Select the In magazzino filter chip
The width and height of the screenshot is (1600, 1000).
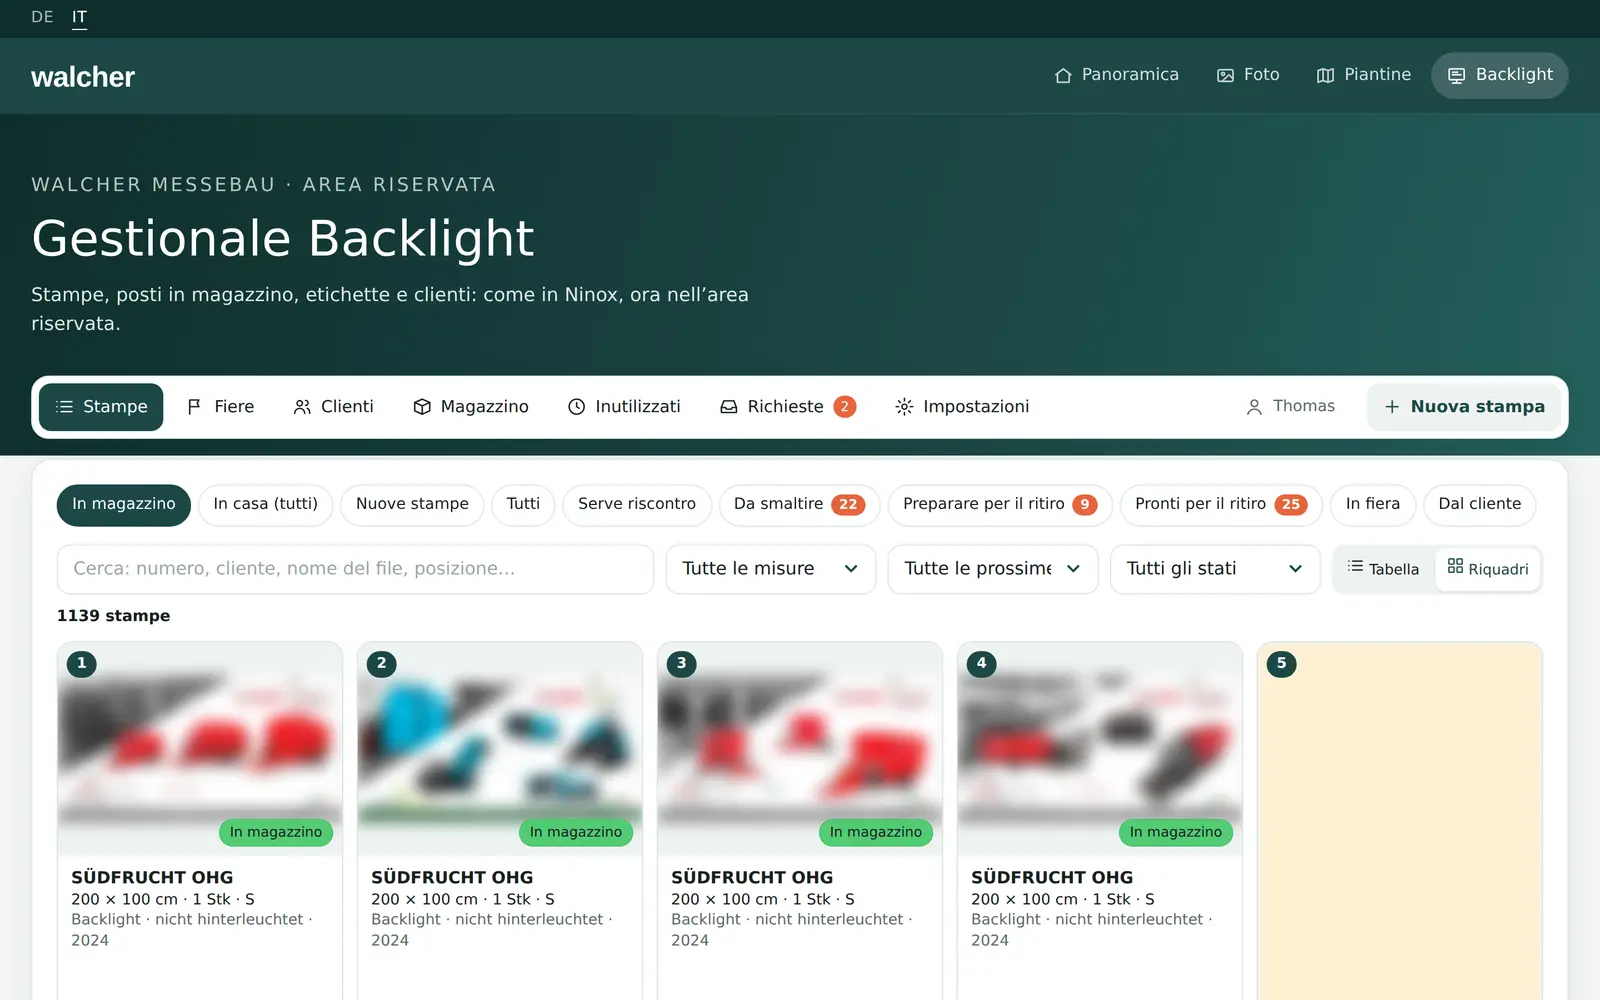(x=124, y=504)
